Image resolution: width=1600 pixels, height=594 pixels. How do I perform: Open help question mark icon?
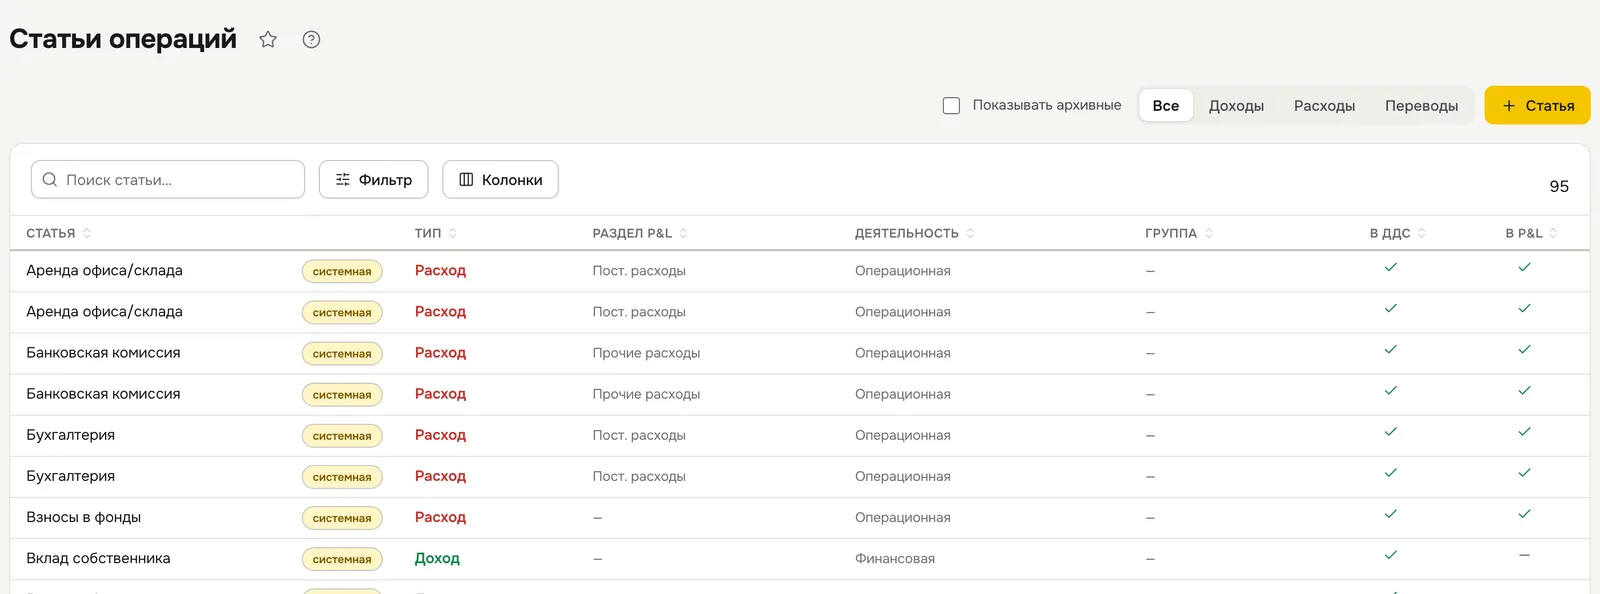pos(311,39)
